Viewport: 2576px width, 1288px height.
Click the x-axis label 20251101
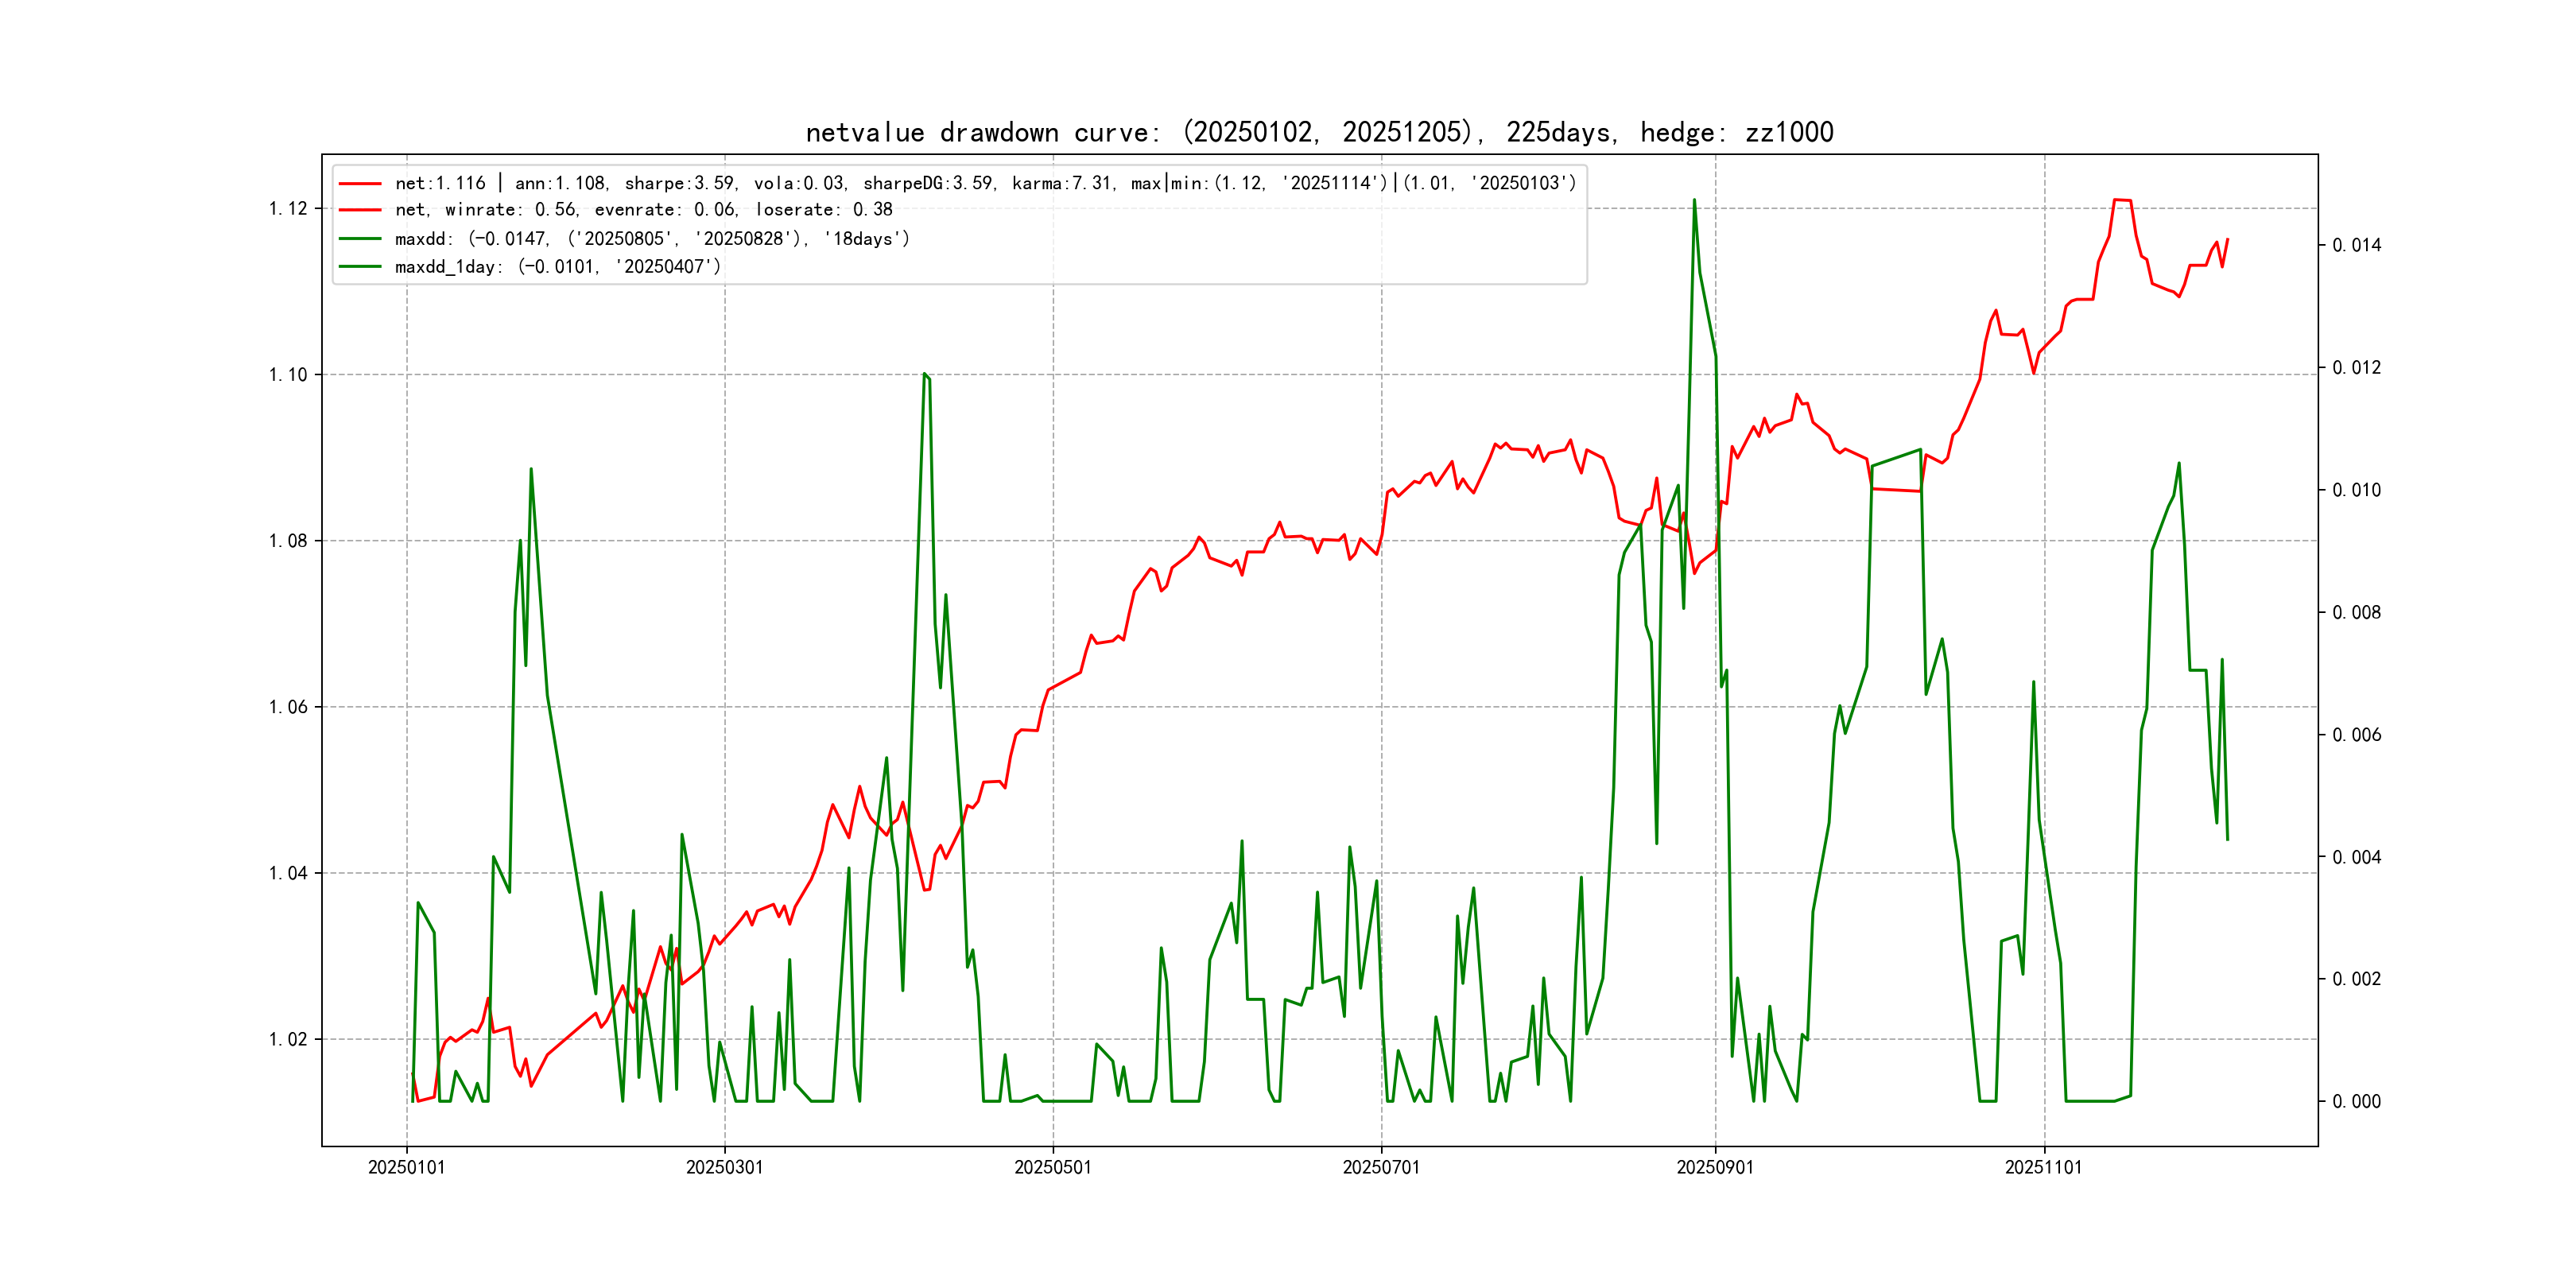[2043, 1168]
